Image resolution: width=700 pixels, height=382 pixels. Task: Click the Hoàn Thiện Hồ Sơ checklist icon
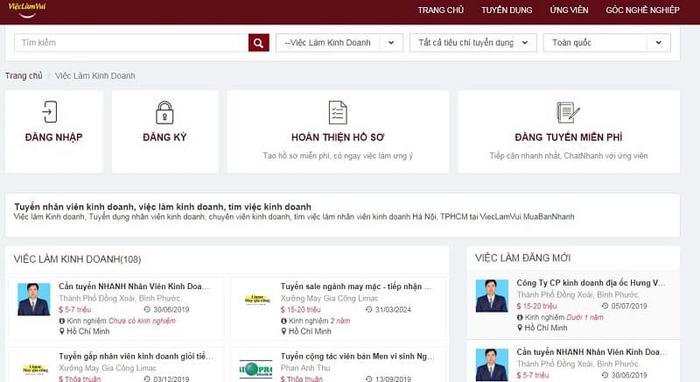point(338,112)
